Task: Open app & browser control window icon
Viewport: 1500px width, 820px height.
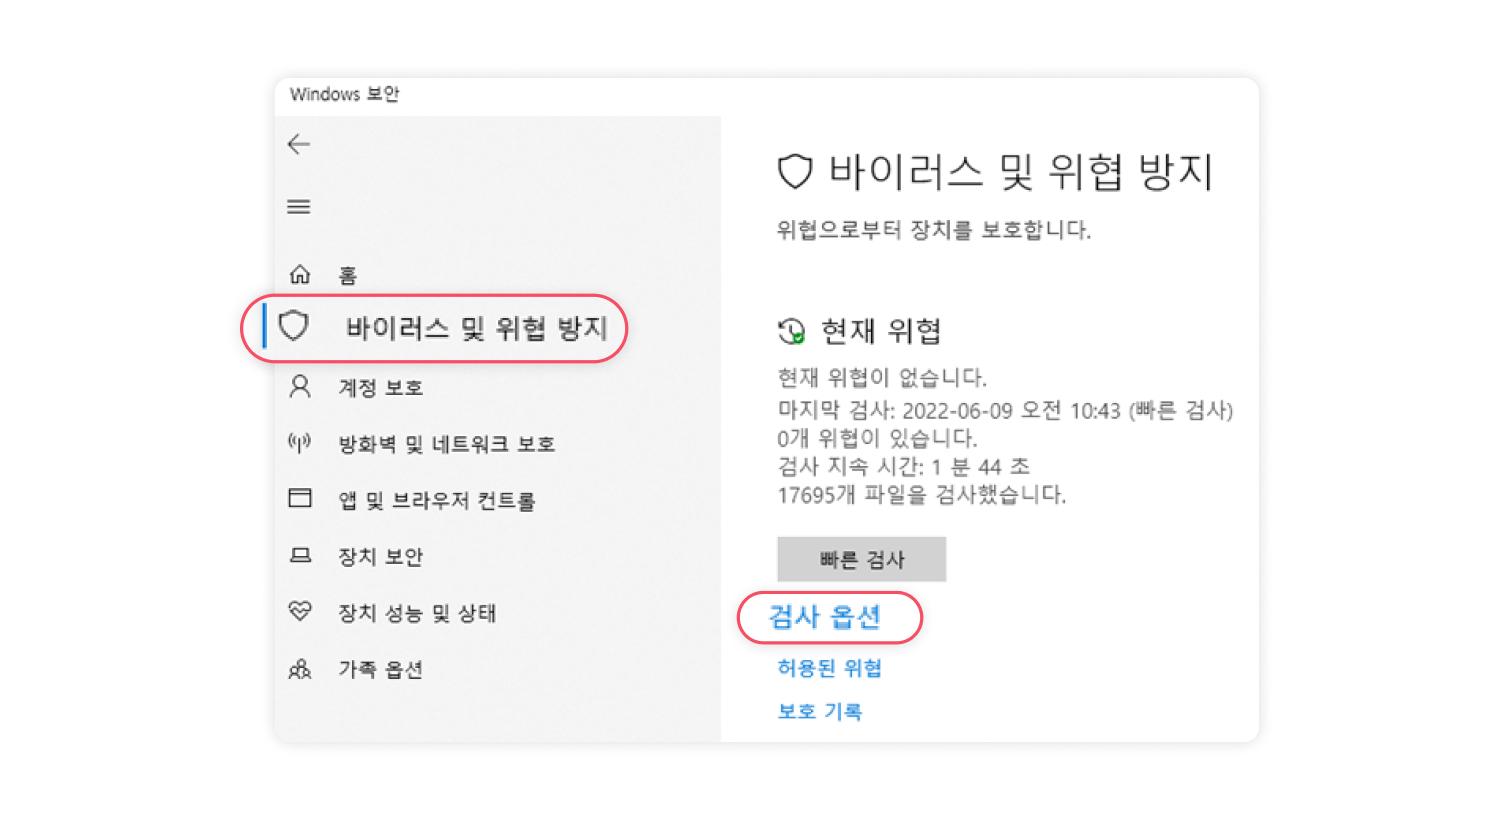Action: point(299,498)
